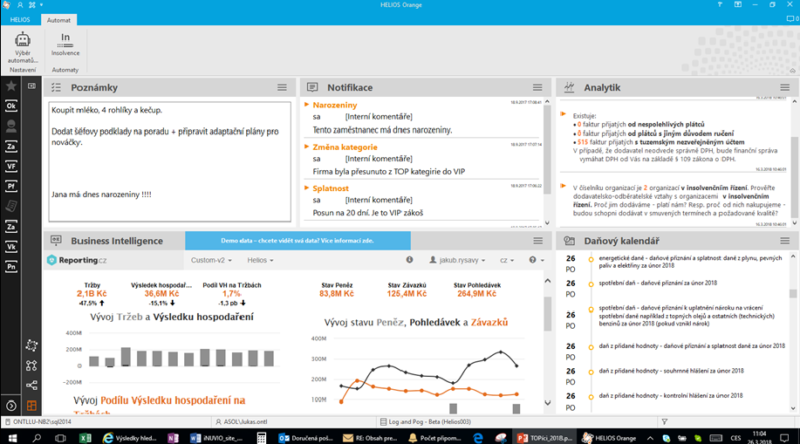Click the Business Intelligence scroll down arrow

(547, 403)
